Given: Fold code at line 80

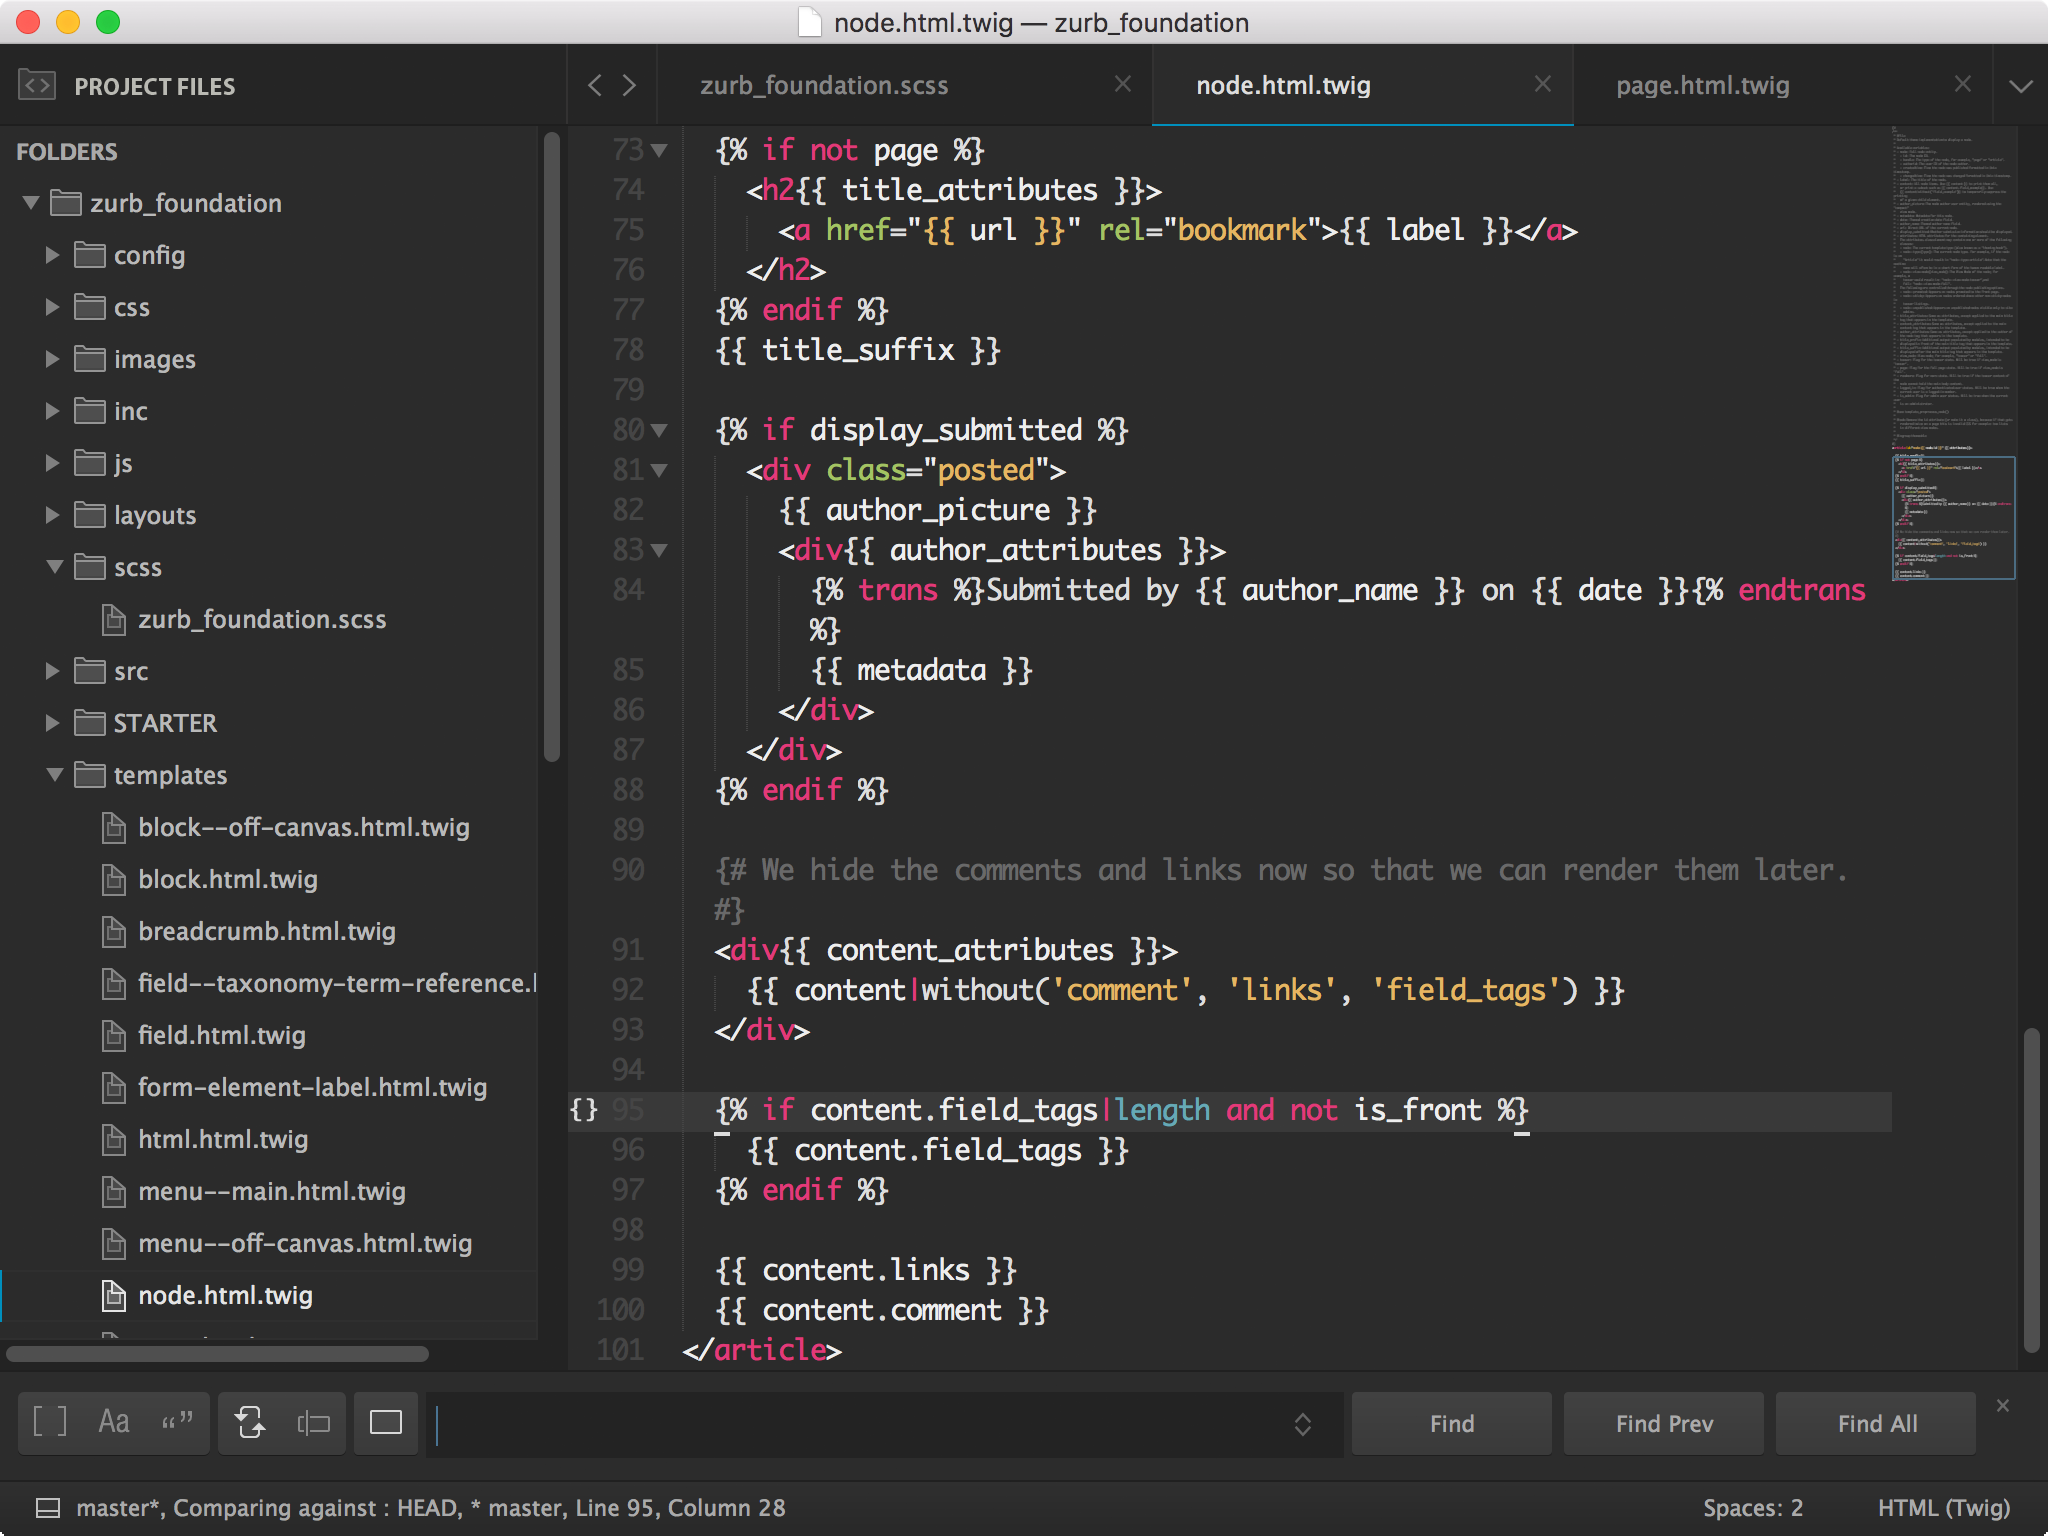Looking at the screenshot, I should click(x=658, y=430).
